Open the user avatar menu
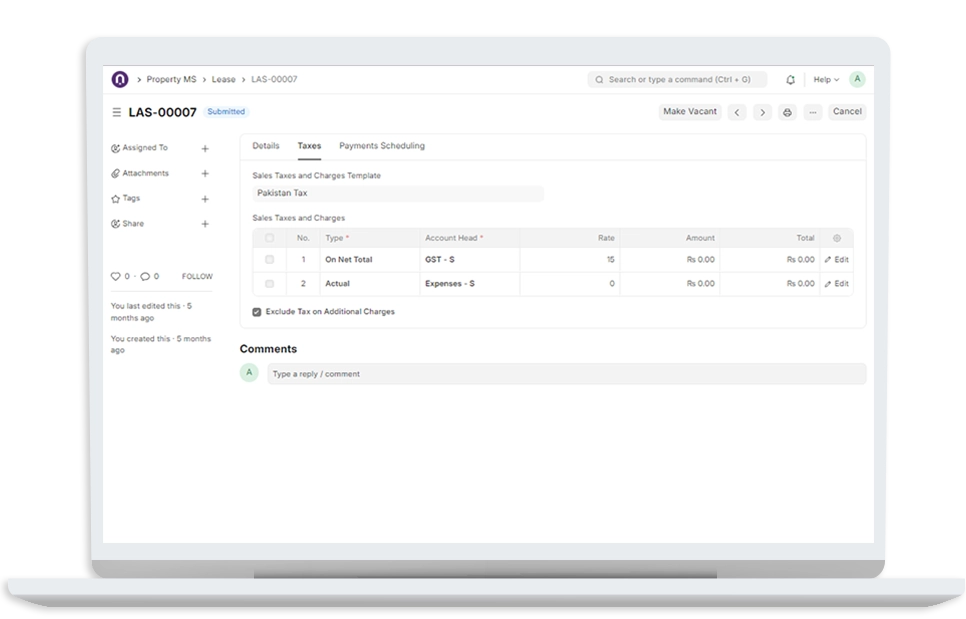The image size is (966, 619). (x=857, y=79)
